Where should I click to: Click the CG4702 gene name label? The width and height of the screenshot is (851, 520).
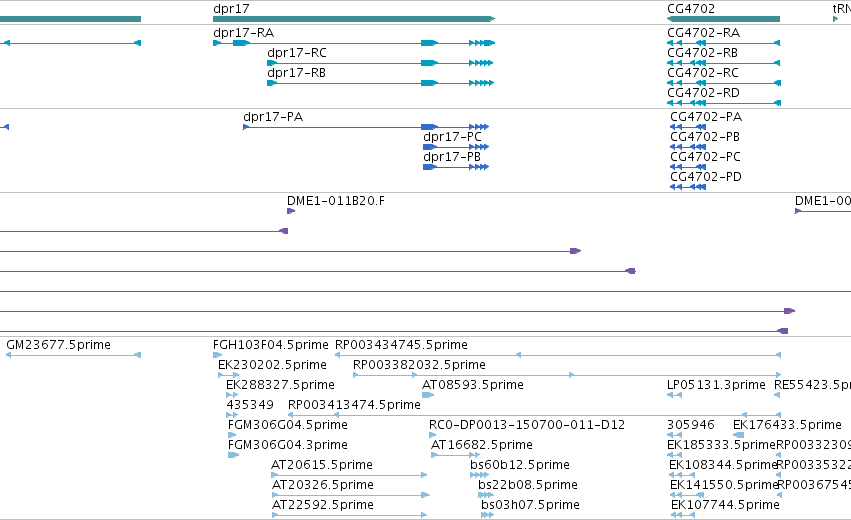tap(691, 9)
